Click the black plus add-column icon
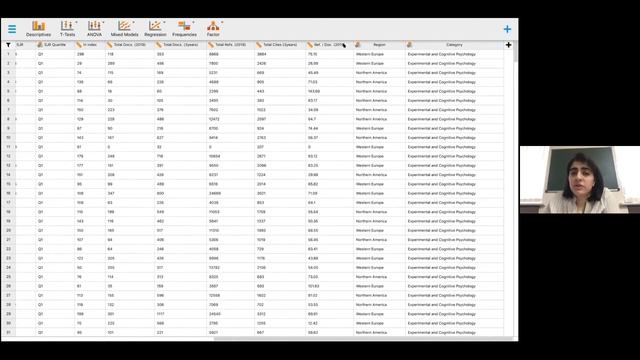This screenshot has height=360, width=640. 508,45
